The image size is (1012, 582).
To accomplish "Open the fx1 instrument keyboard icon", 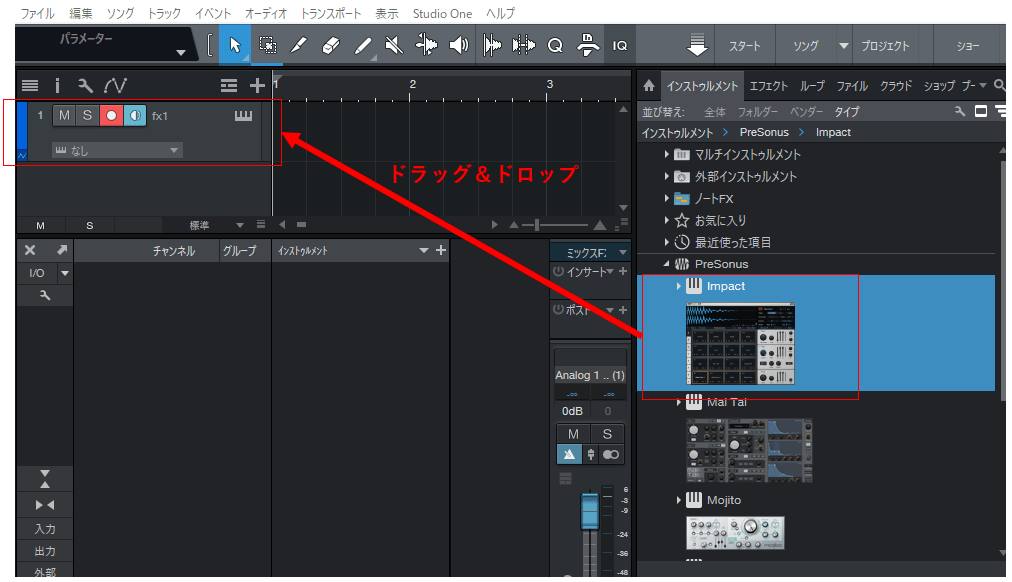I will coord(243,115).
